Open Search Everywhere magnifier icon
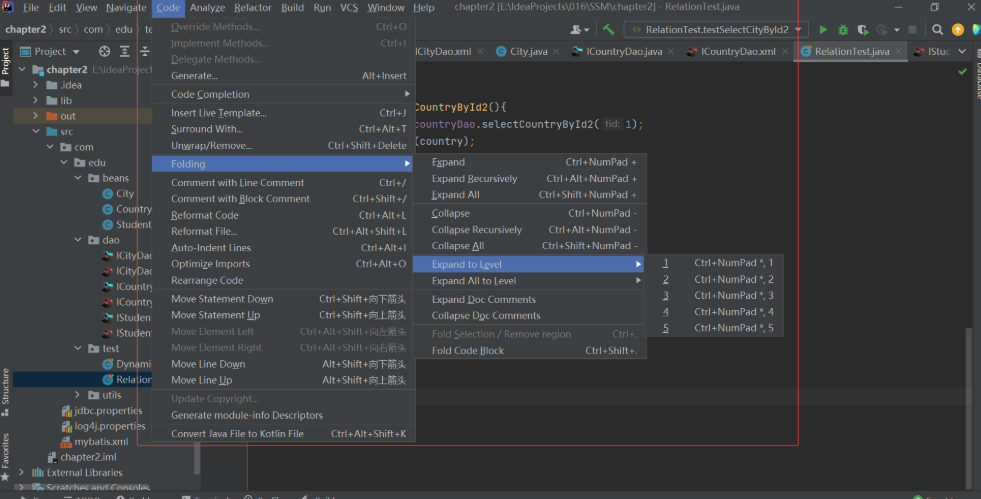The height and width of the screenshot is (499, 981). tap(937, 29)
